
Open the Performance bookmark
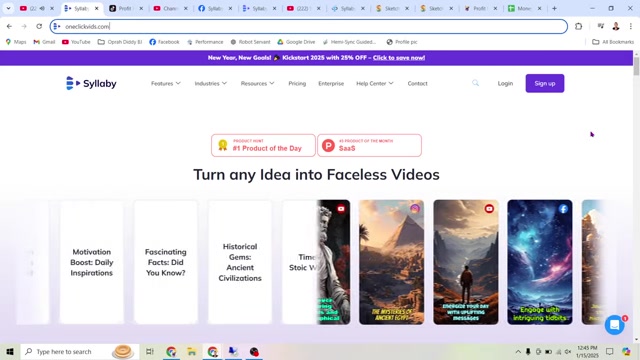coord(205,42)
